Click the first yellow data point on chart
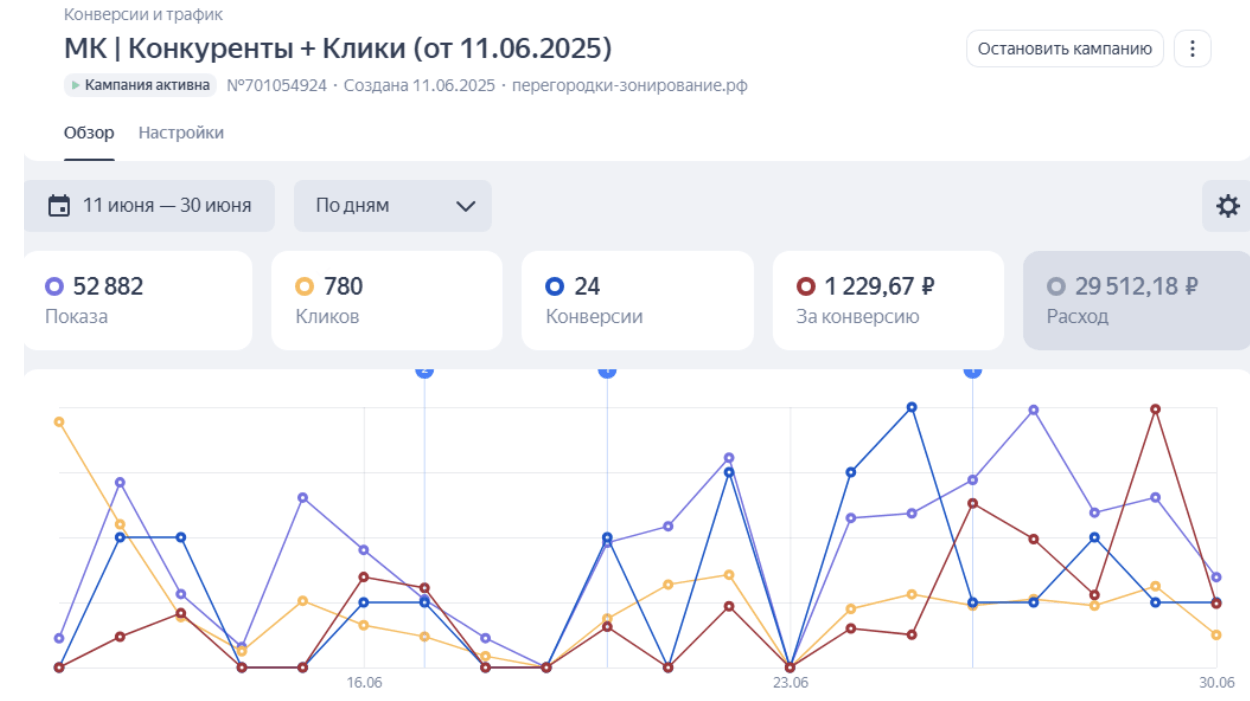The width and height of the screenshot is (1250, 701). [x=59, y=422]
